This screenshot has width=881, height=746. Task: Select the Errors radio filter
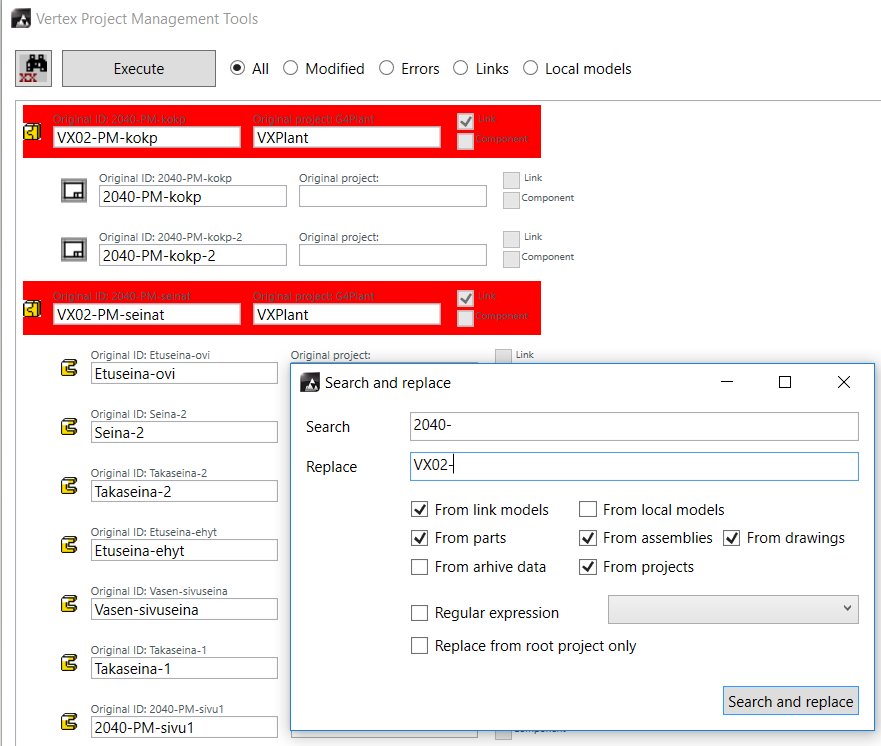click(x=386, y=69)
